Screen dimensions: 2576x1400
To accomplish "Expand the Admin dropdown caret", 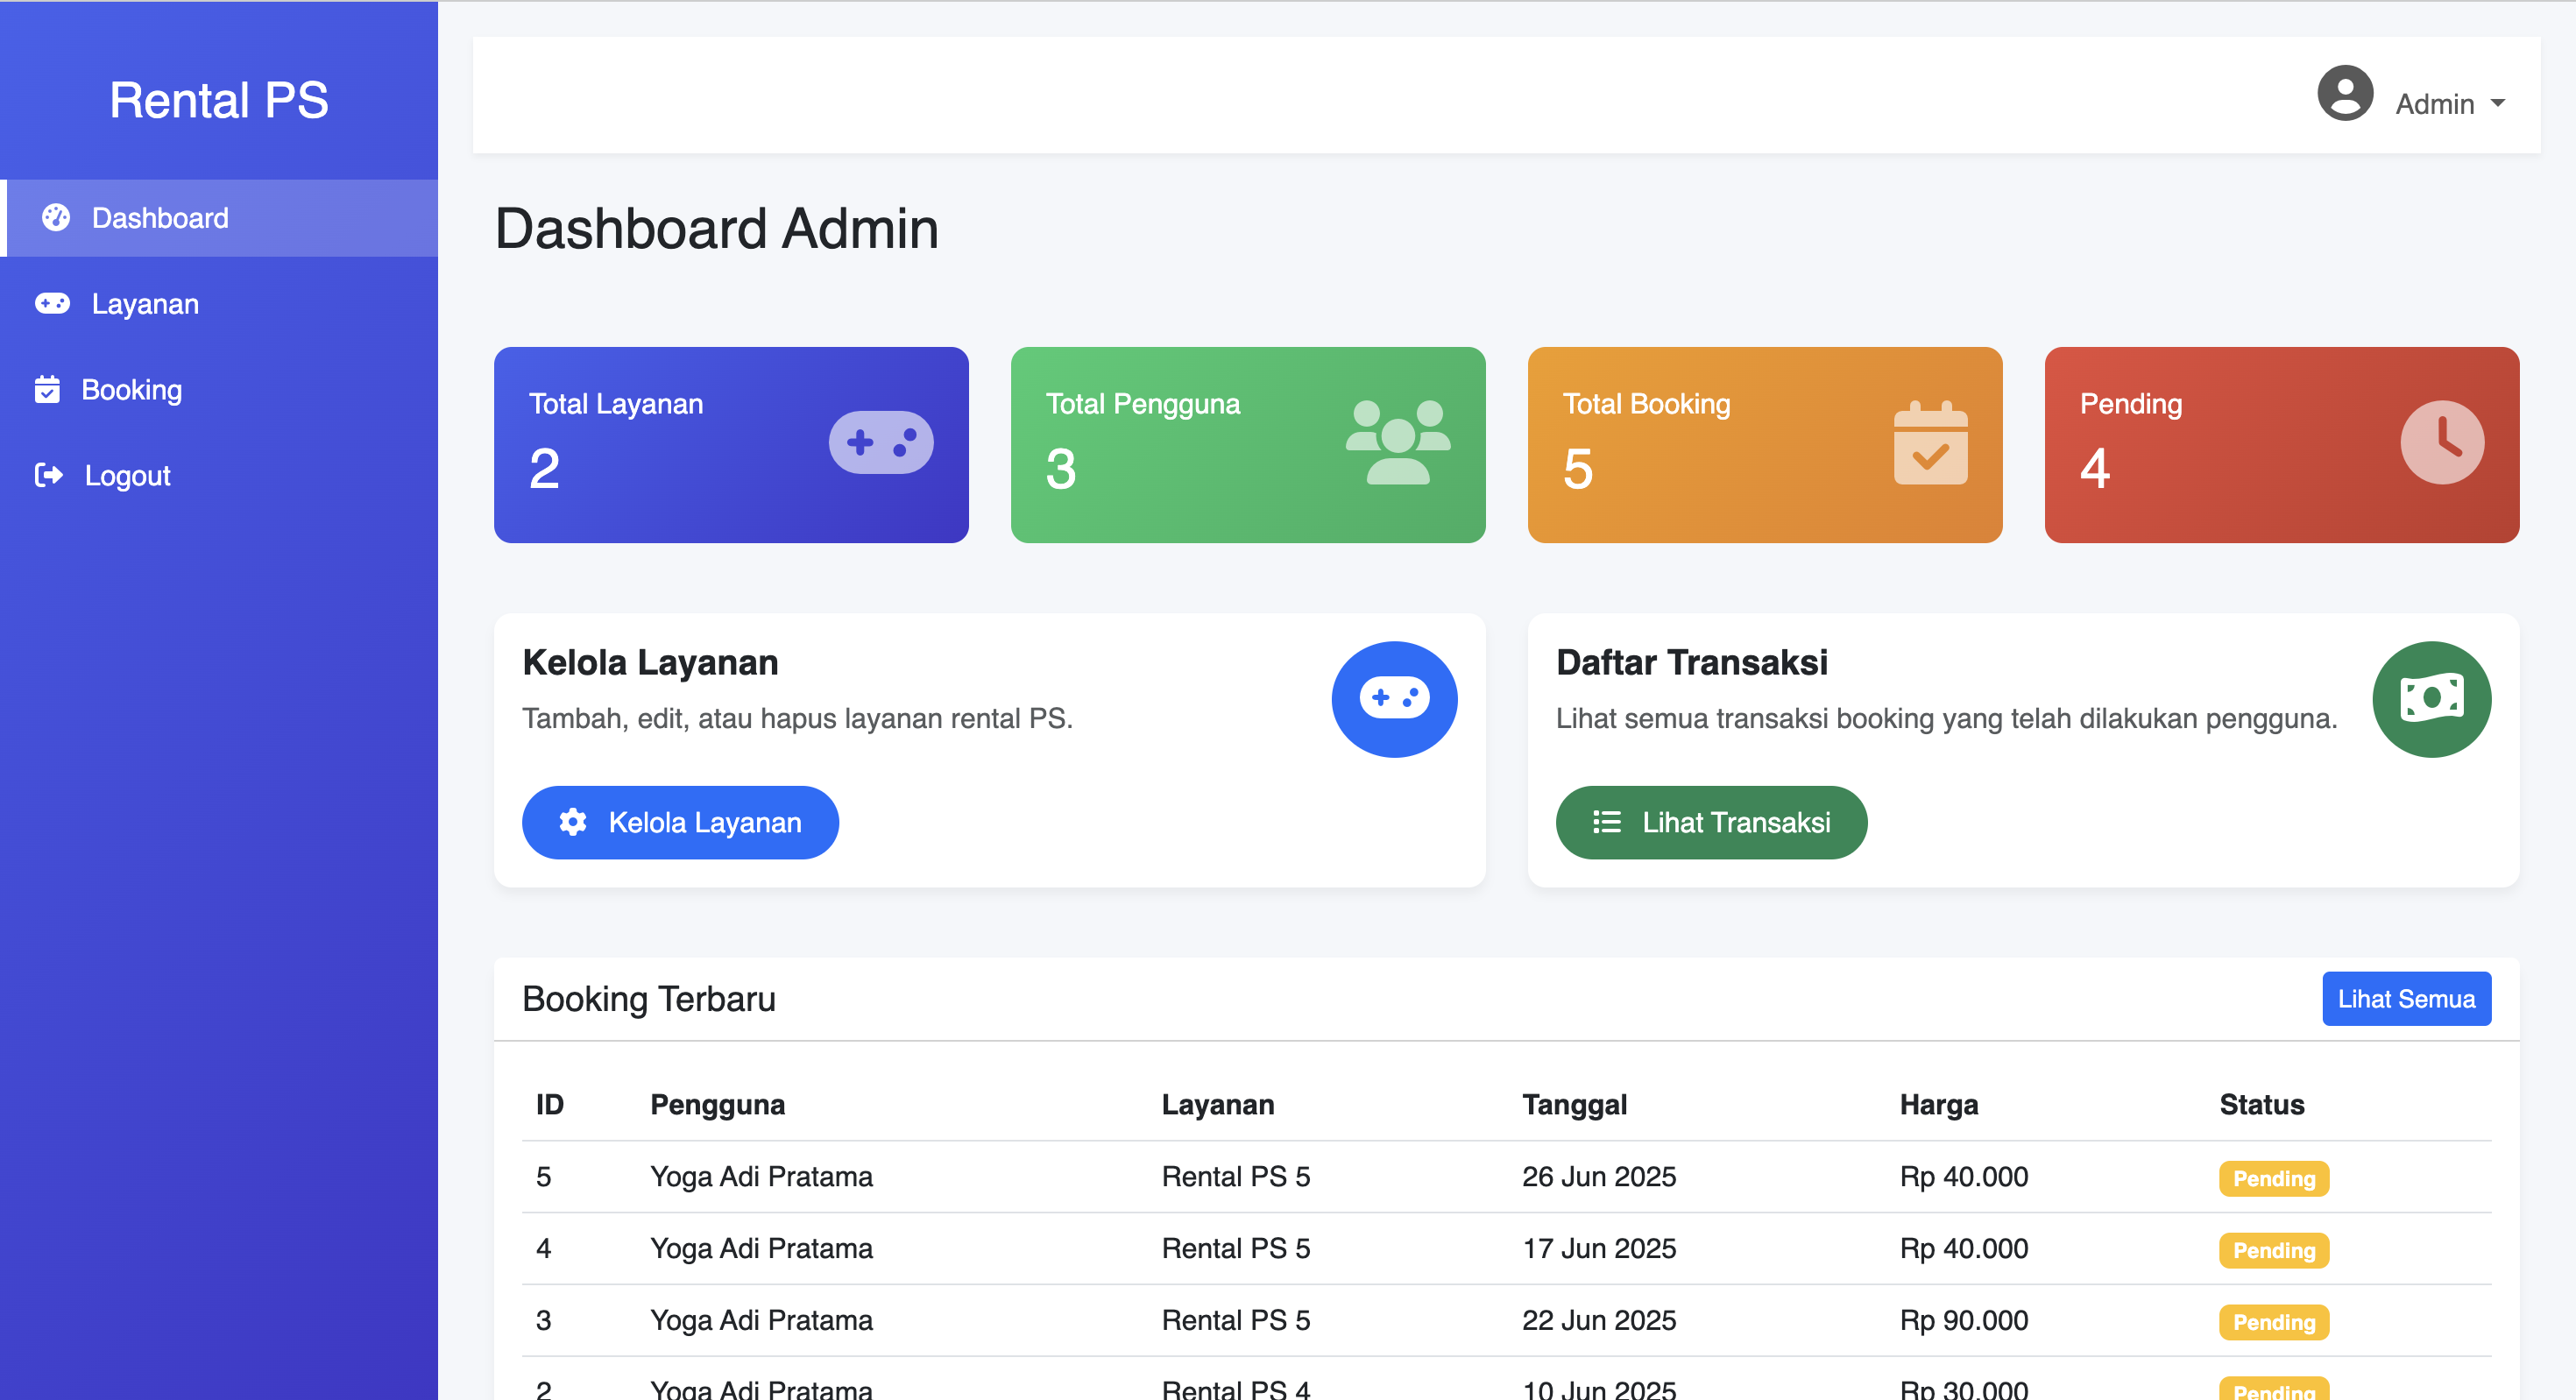I will 2498,103.
